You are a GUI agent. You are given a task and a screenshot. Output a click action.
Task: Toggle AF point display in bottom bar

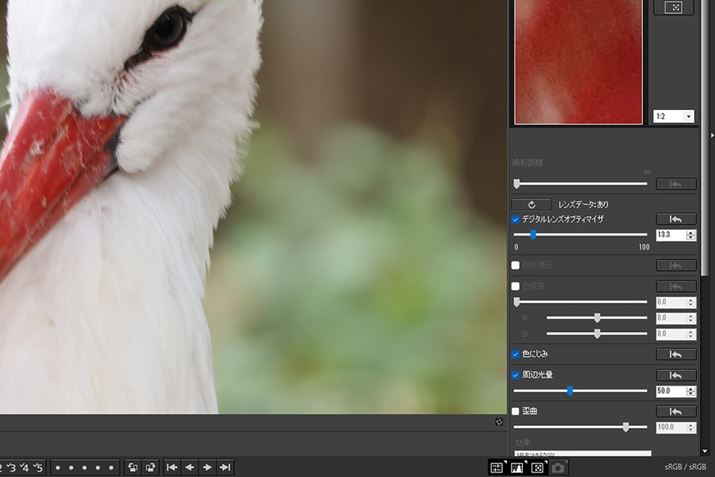pyautogui.click(x=538, y=468)
